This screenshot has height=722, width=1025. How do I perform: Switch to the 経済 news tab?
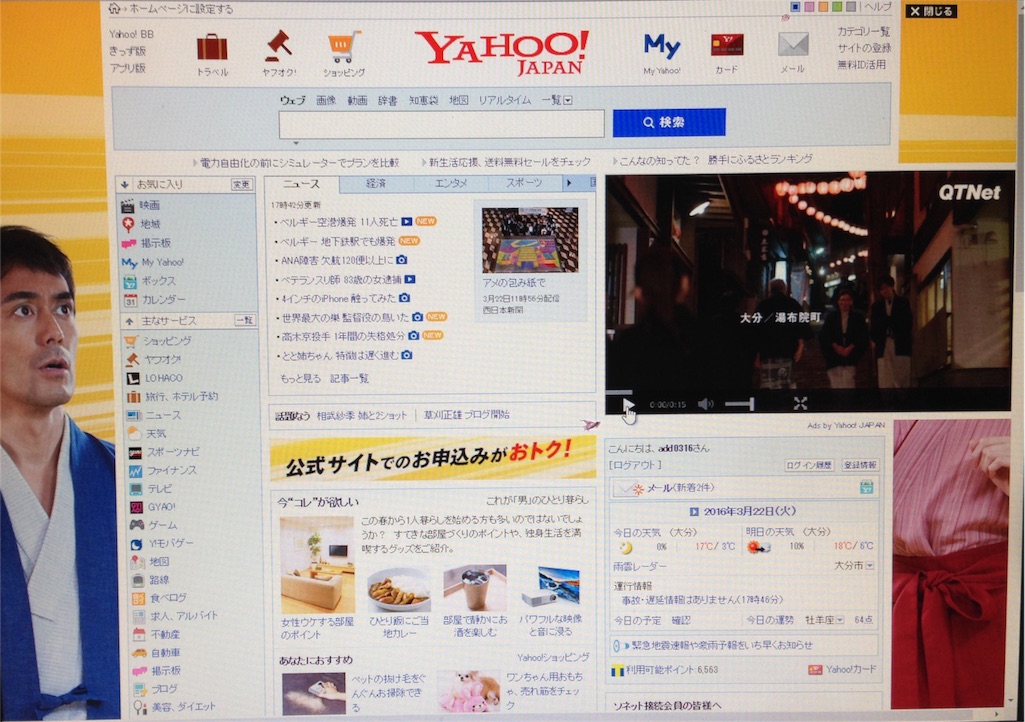(x=376, y=184)
